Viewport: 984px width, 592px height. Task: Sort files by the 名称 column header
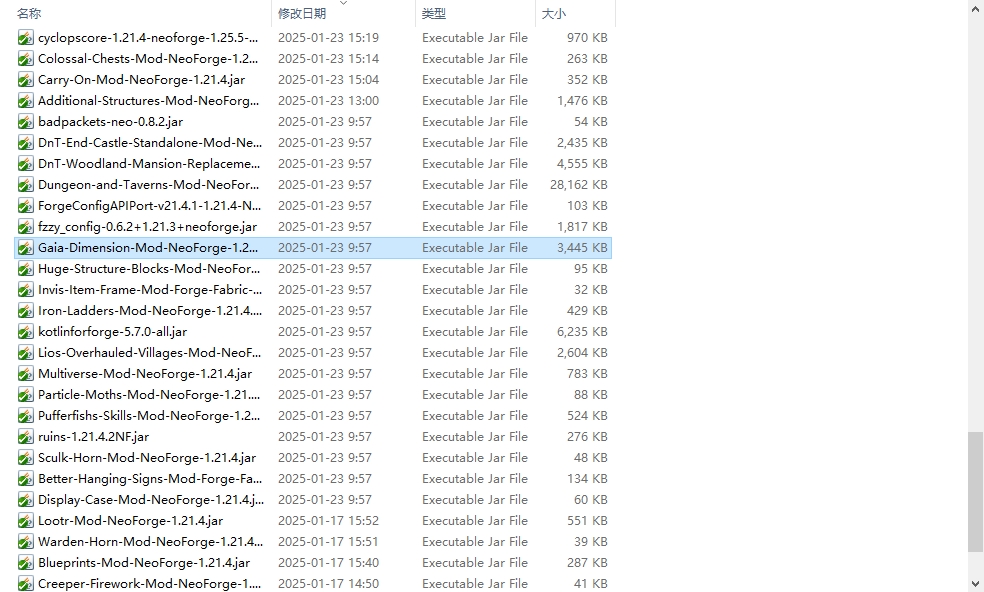(29, 13)
